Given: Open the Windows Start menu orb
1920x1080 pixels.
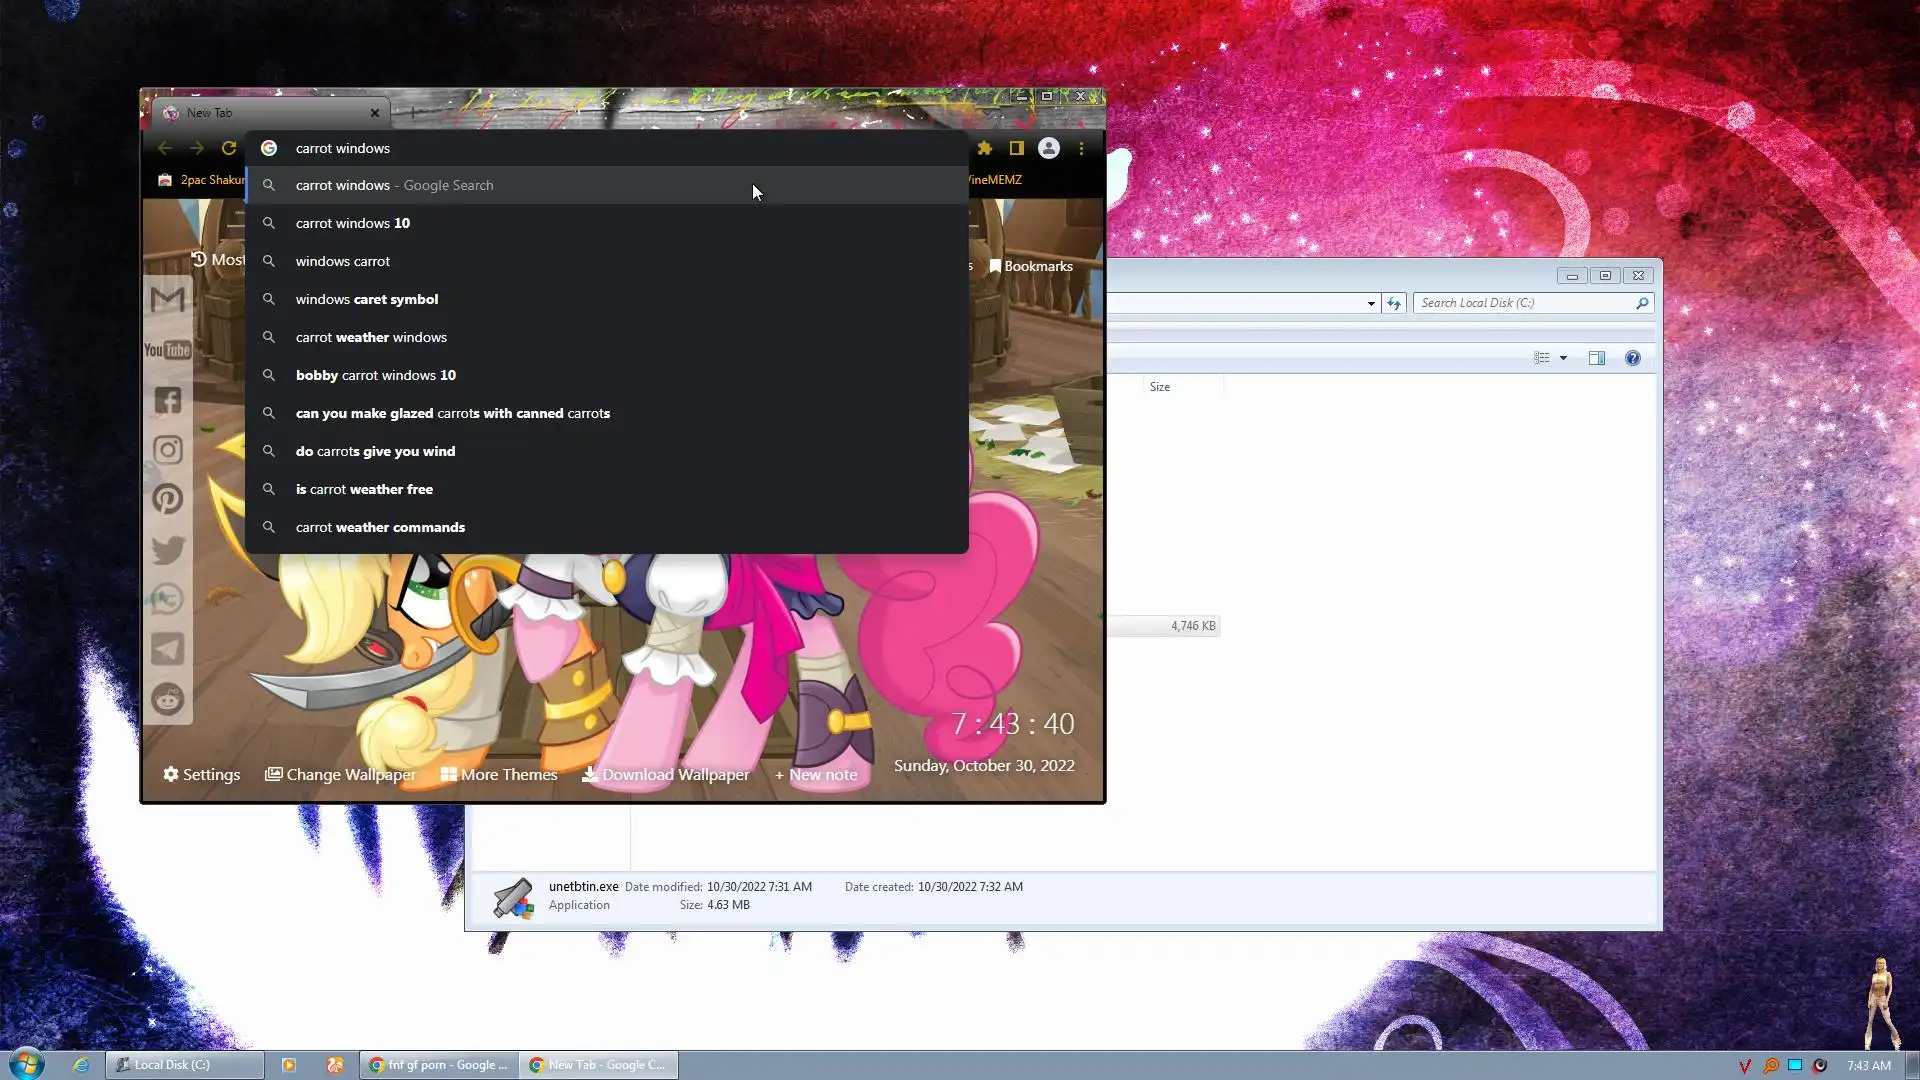Looking at the screenshot, I should [27, 1063].
